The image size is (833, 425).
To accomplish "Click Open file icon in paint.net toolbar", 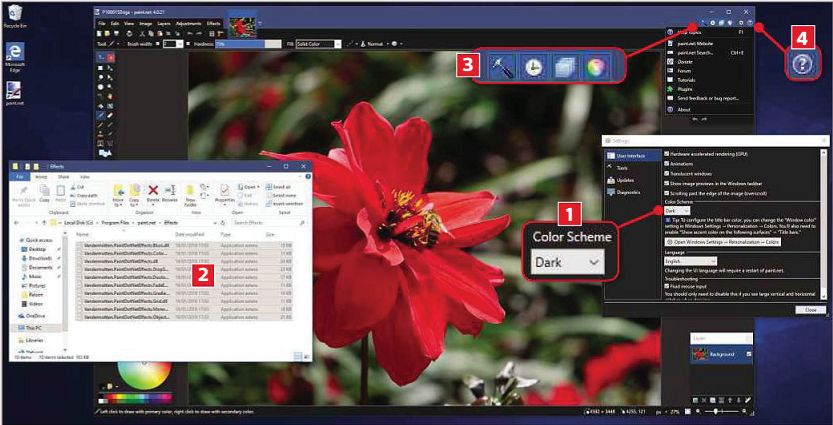I will tap(107, 33).
